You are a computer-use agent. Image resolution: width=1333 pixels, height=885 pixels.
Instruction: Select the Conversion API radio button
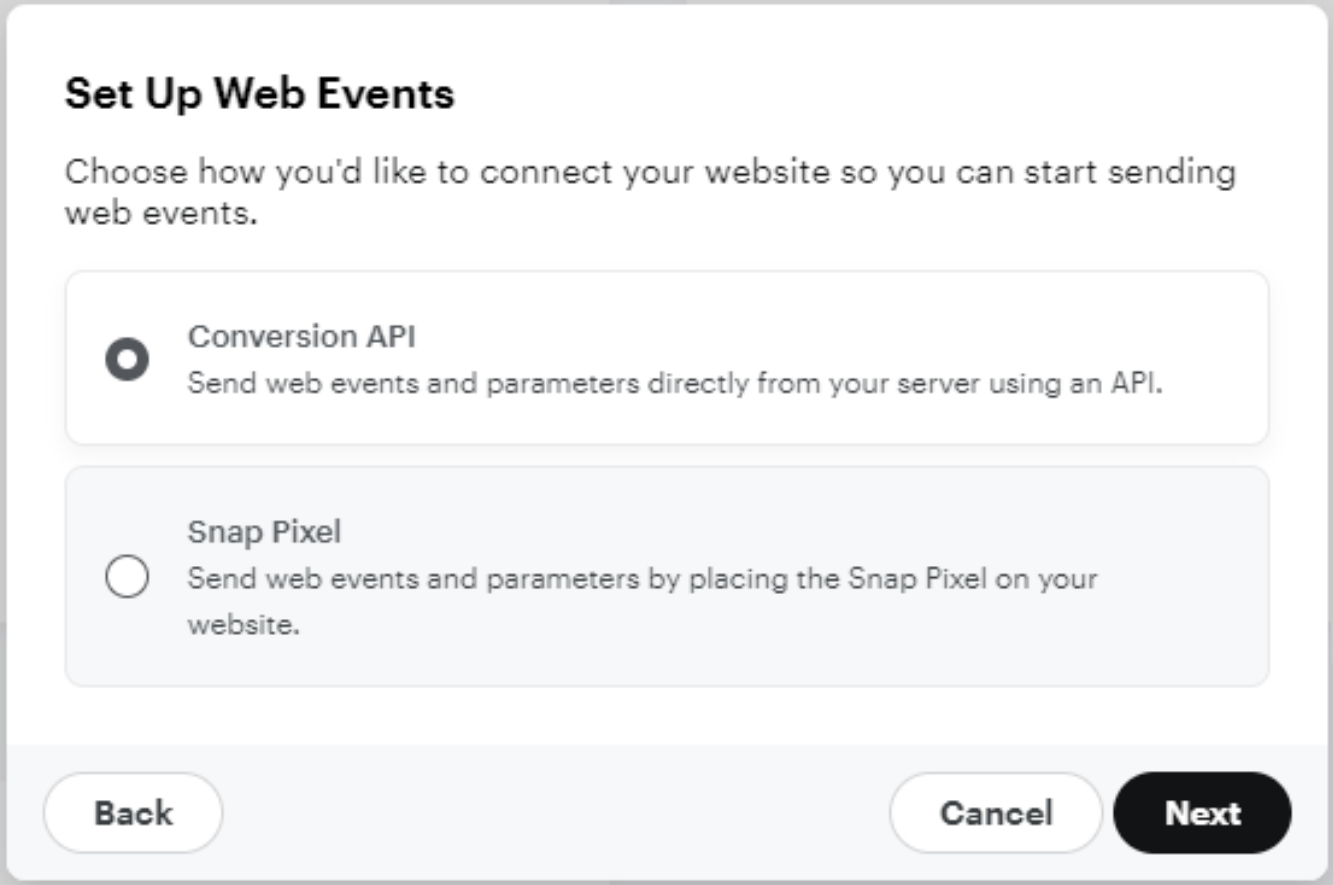pos(127,359)
